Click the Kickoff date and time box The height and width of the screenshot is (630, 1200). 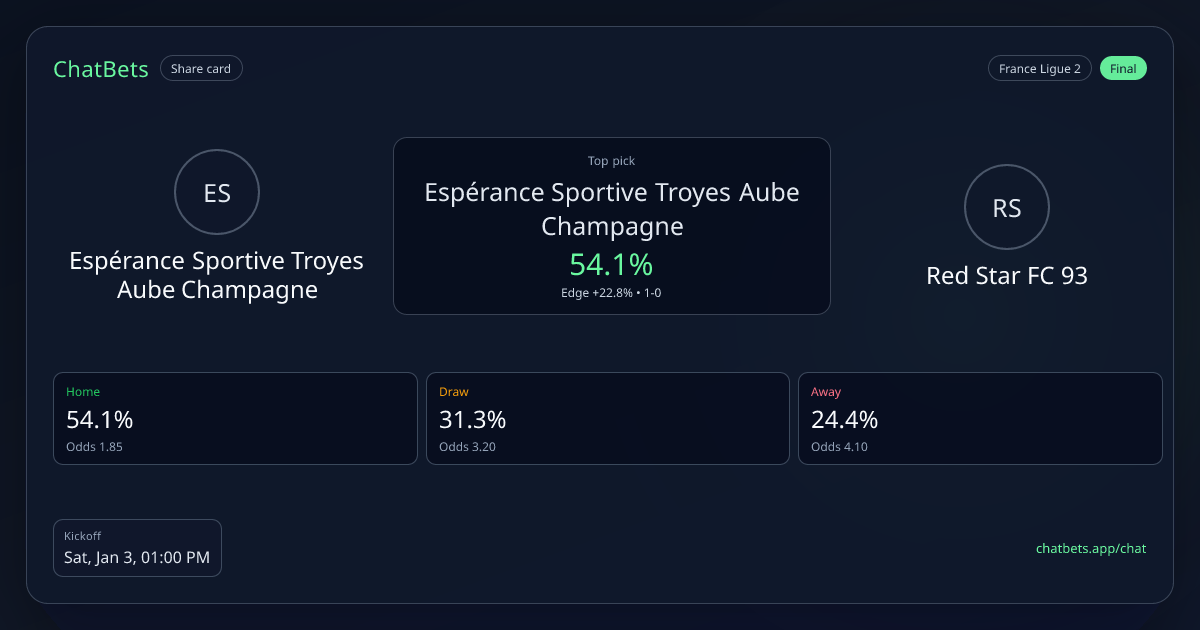(137, 548)
